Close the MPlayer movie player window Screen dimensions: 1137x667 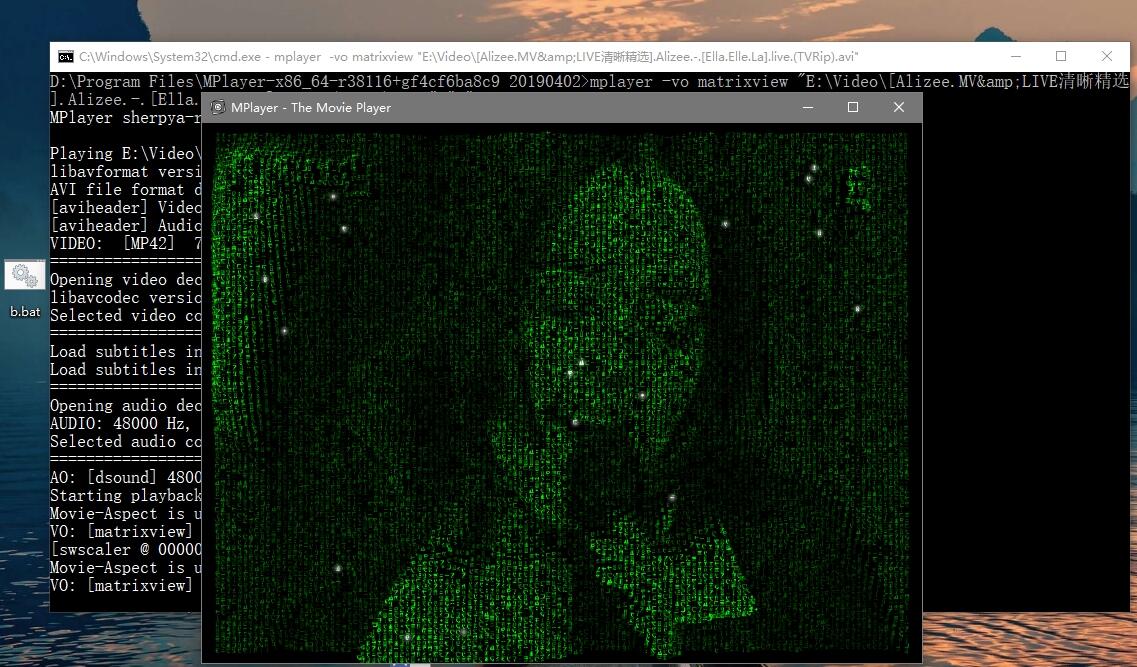[899, 107]
